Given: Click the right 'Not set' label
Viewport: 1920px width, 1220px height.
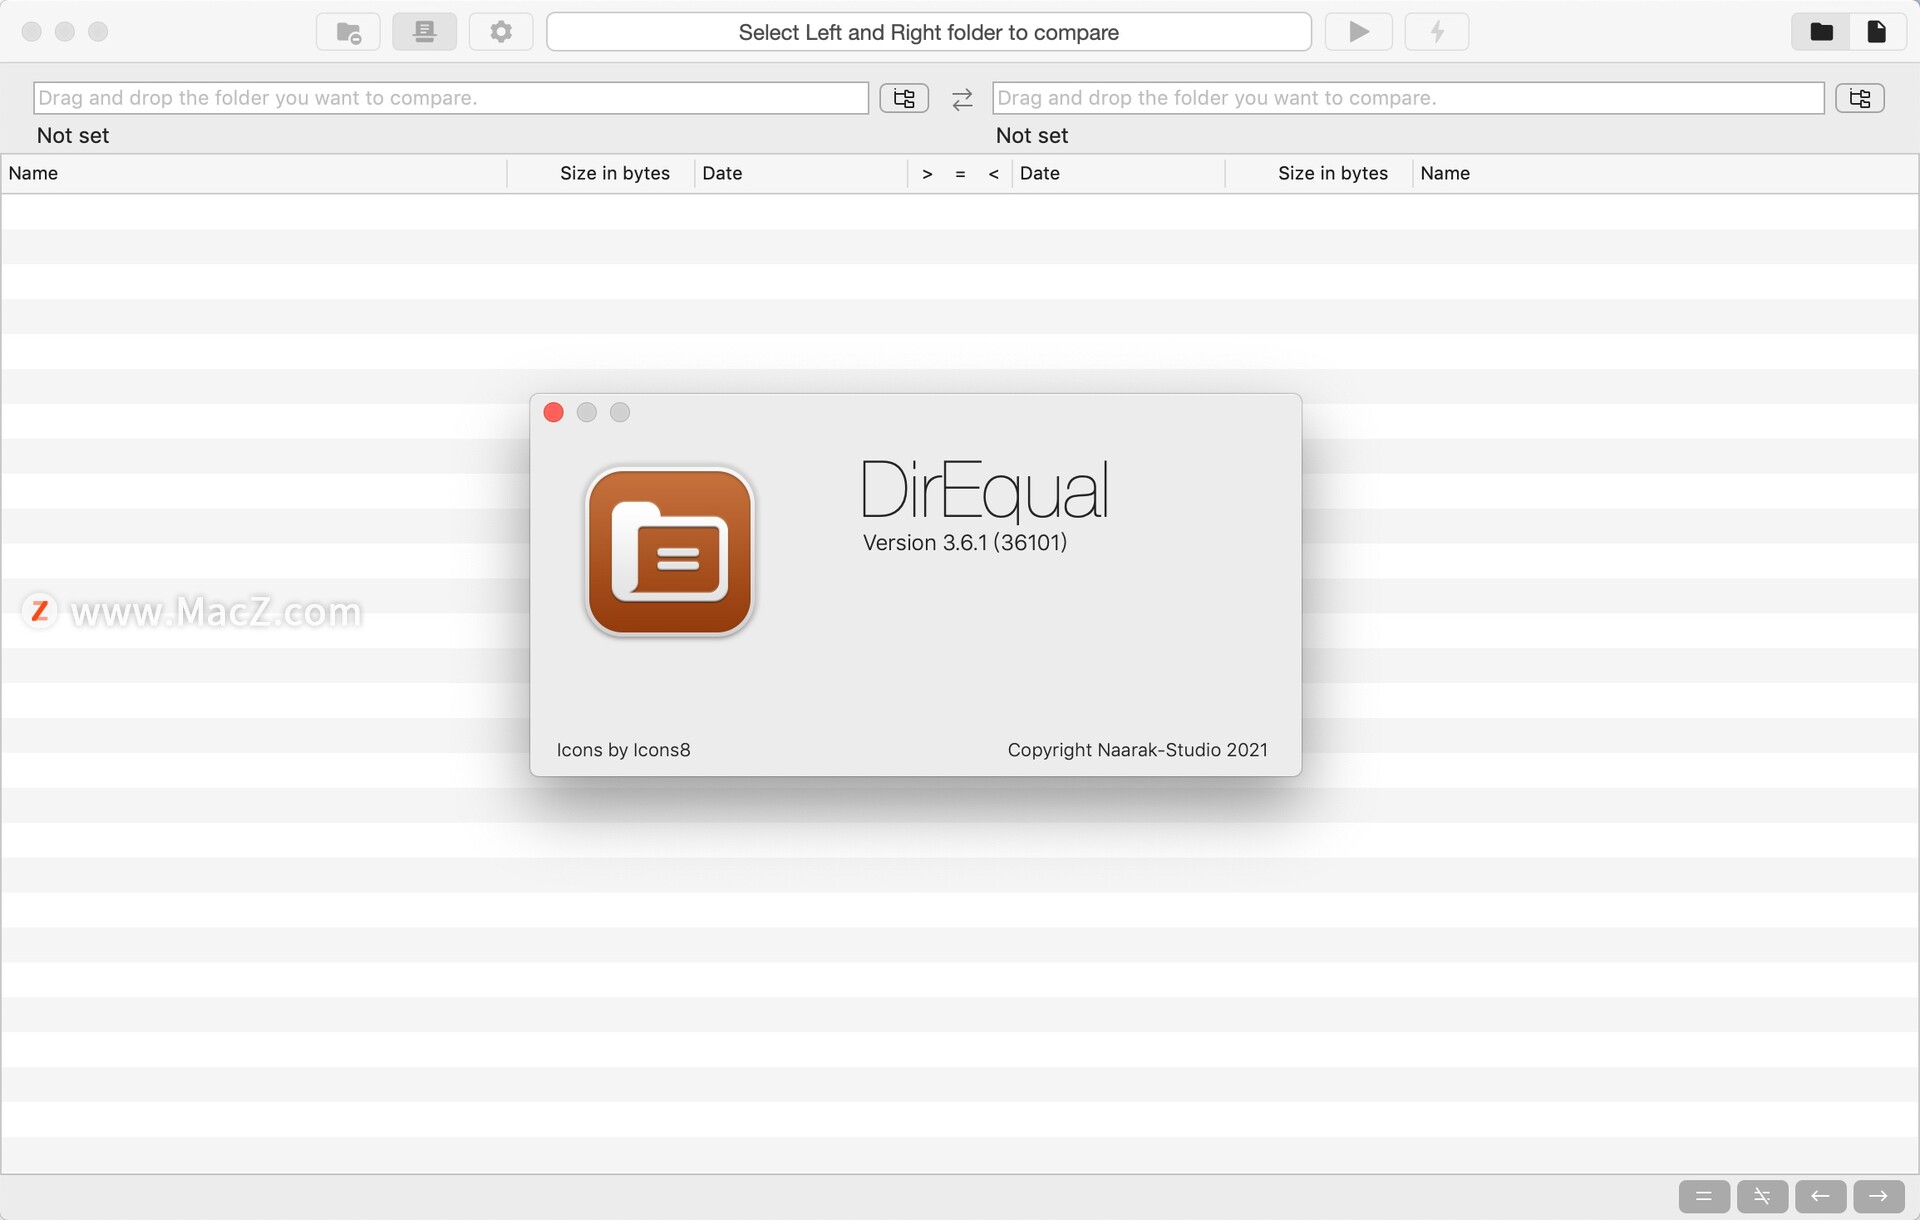Looking at the screenshot, I should point(1032,136).
